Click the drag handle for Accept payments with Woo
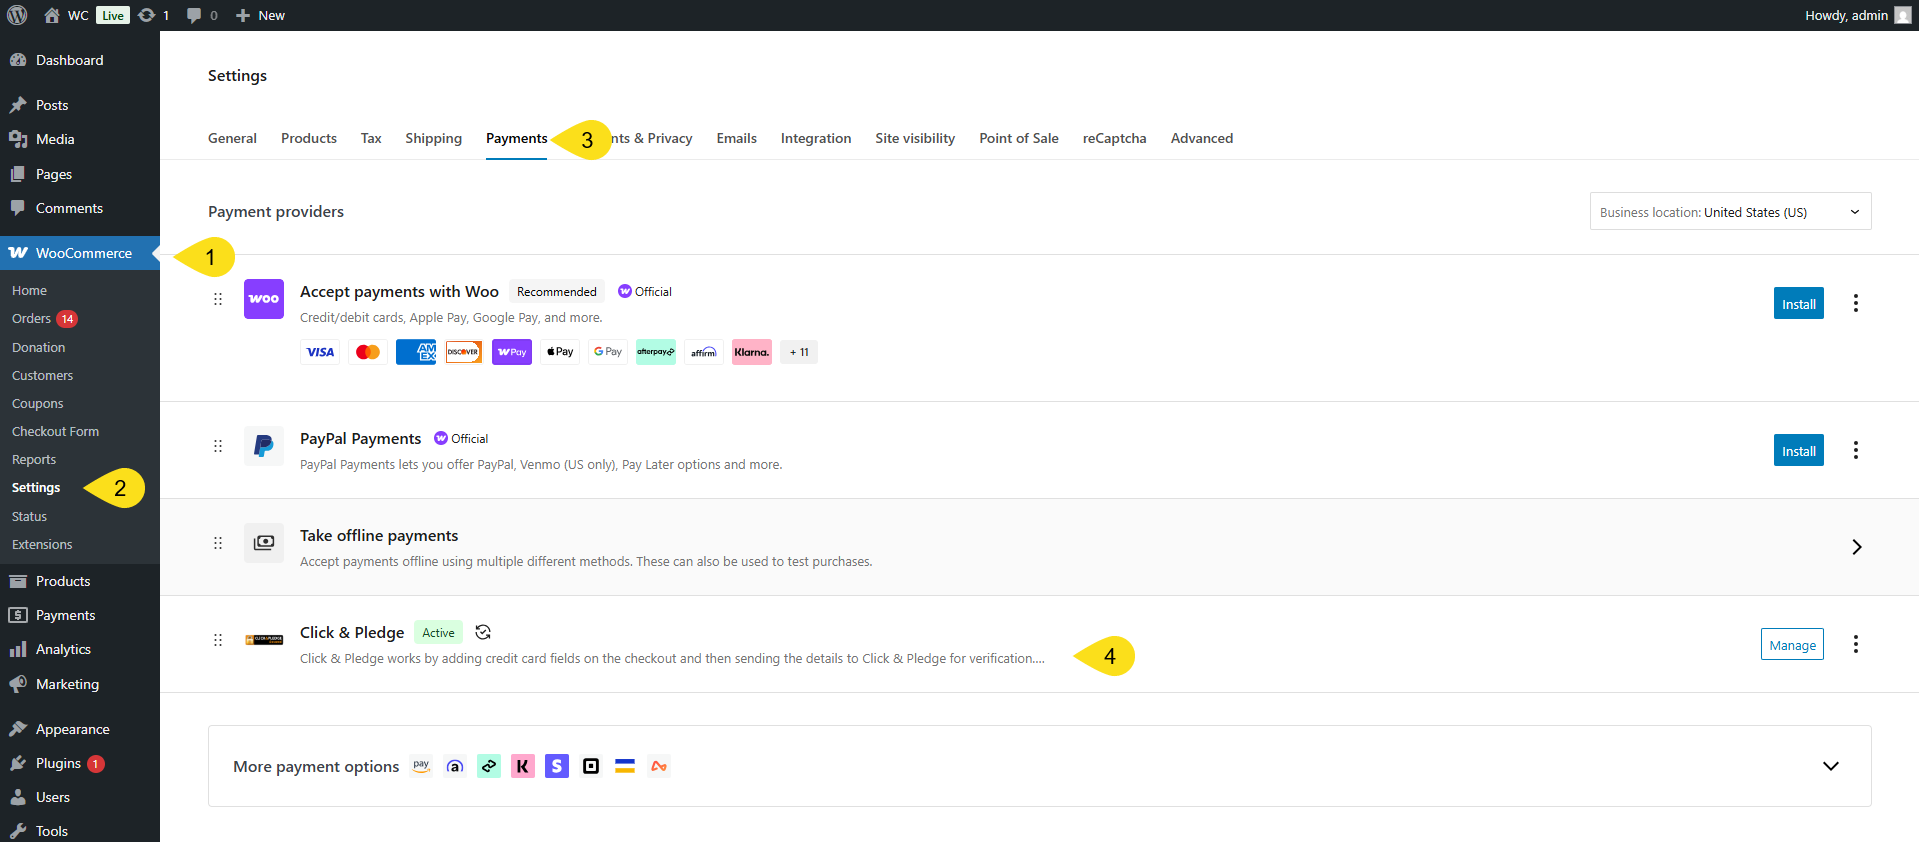This screenshot has height=842, width=1919. 218,299
